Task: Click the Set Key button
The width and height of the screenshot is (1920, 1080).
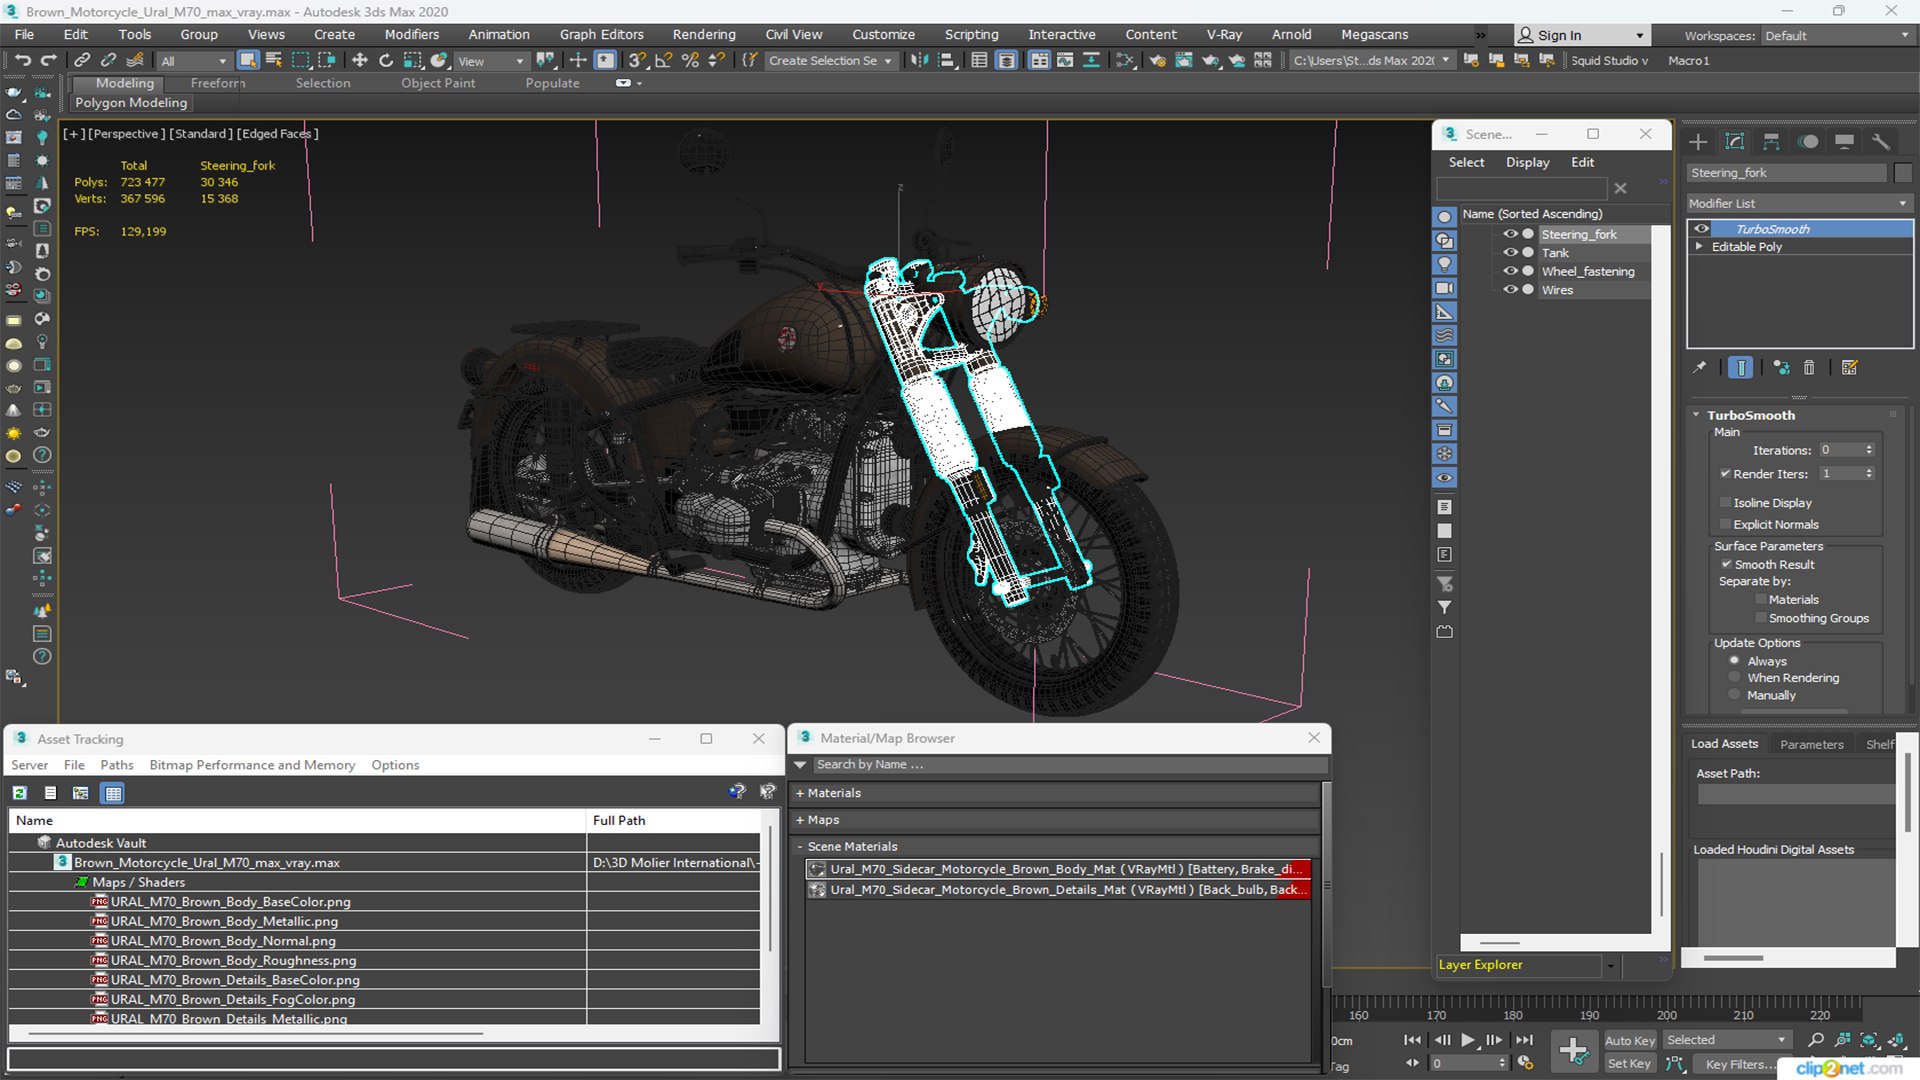Action: pos(1630,1064)
